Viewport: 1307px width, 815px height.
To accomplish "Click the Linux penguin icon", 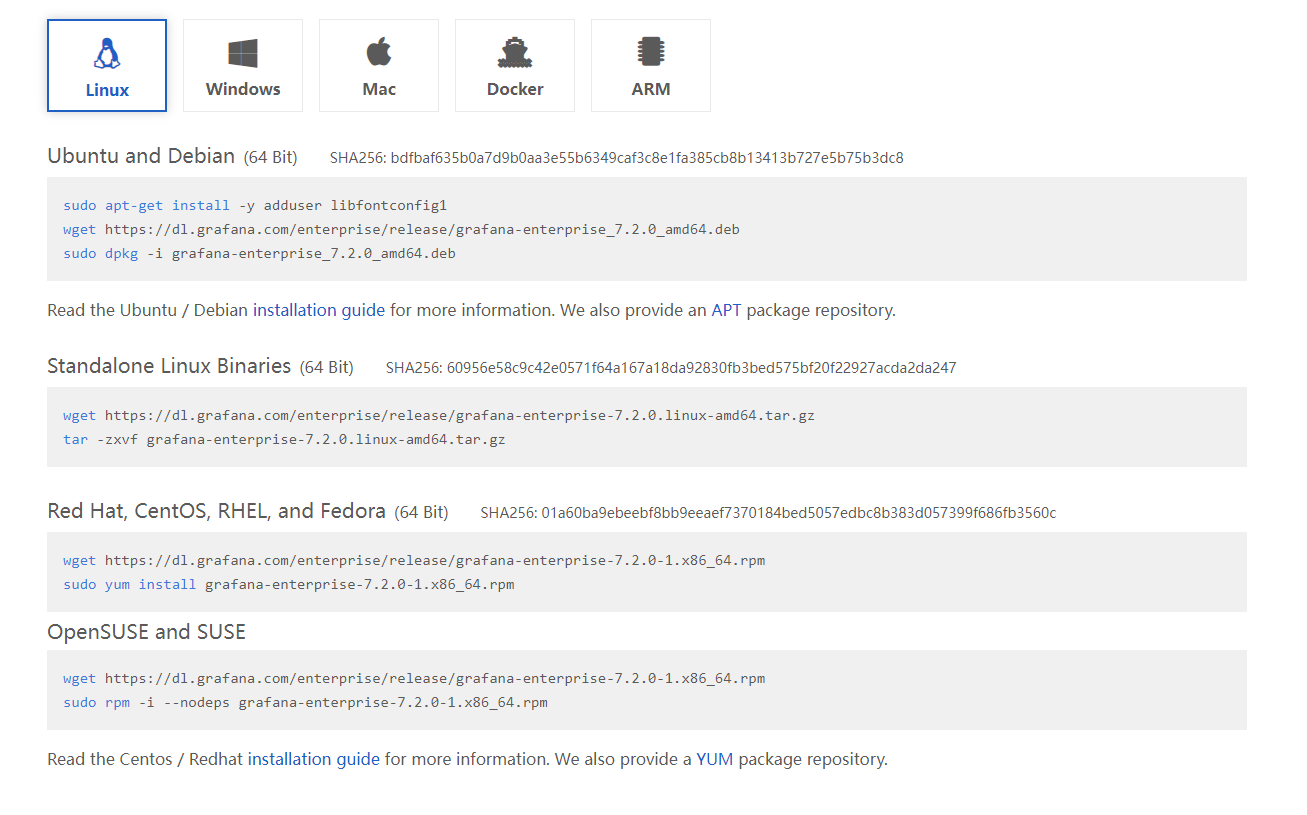I will [x=107, y=51].
